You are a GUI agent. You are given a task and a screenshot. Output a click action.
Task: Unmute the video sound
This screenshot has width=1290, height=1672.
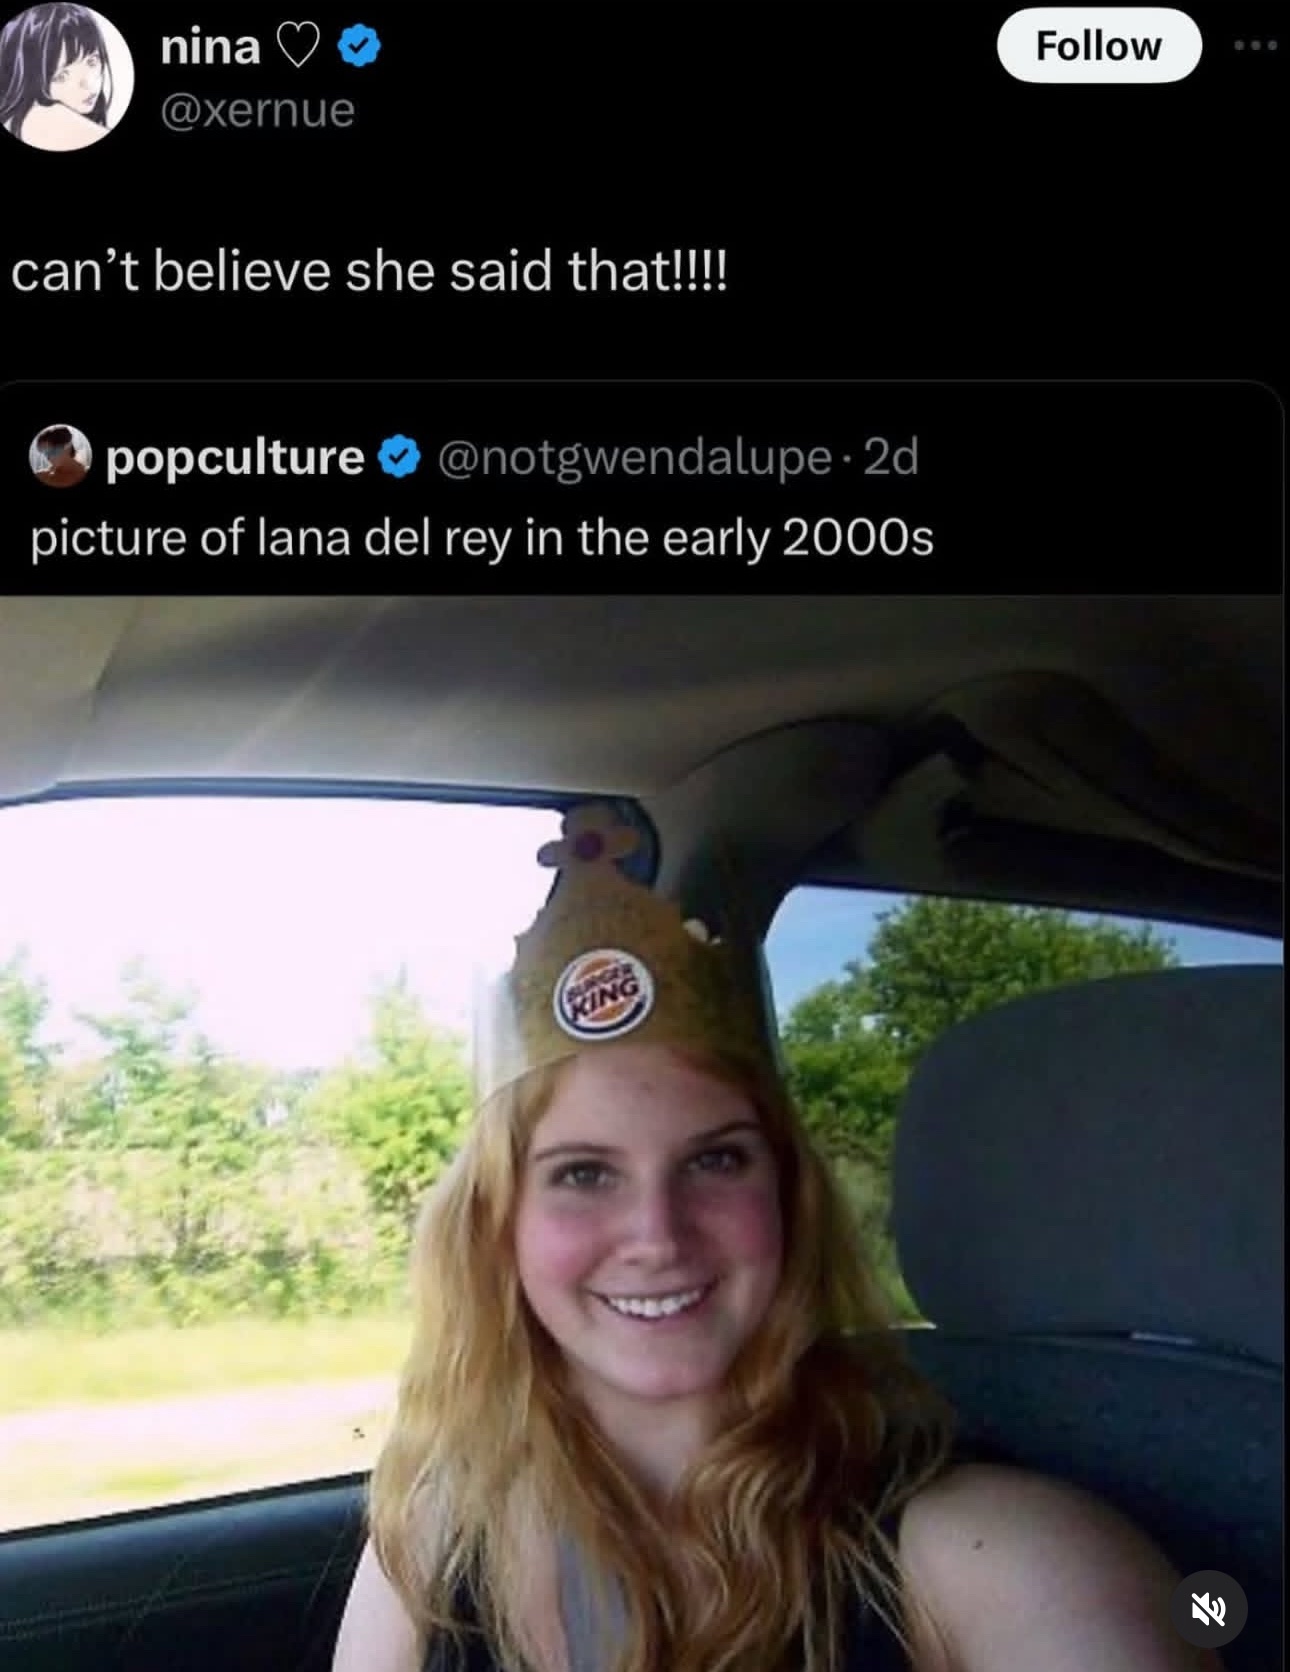tap(1208, 1609)
